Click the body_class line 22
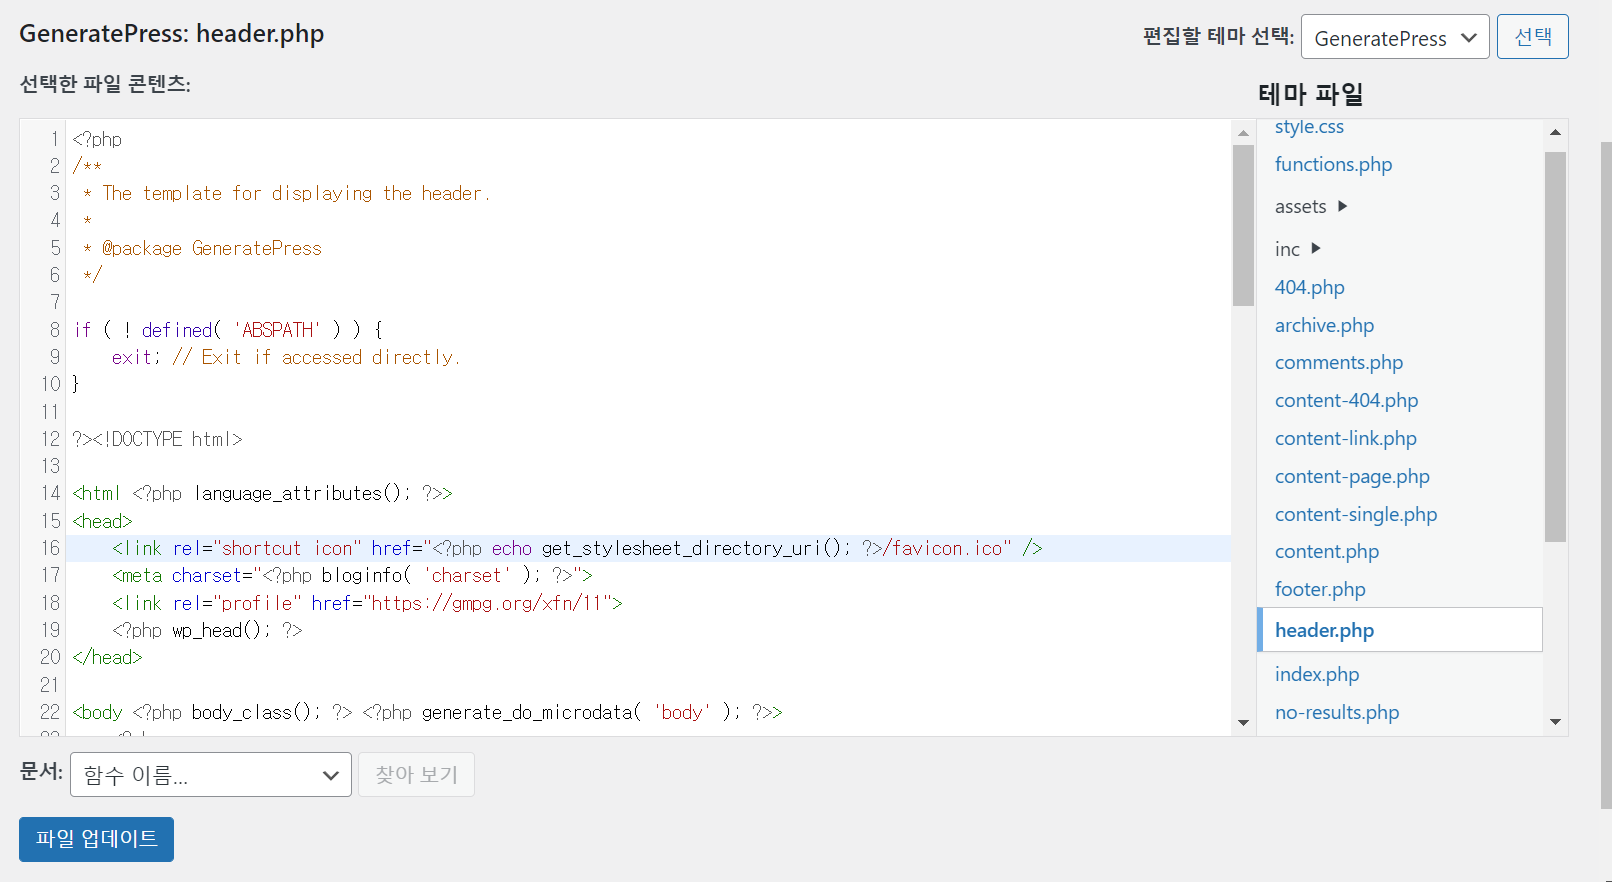The height and width of the screenshot is (882, 1612). pos(427,712)
